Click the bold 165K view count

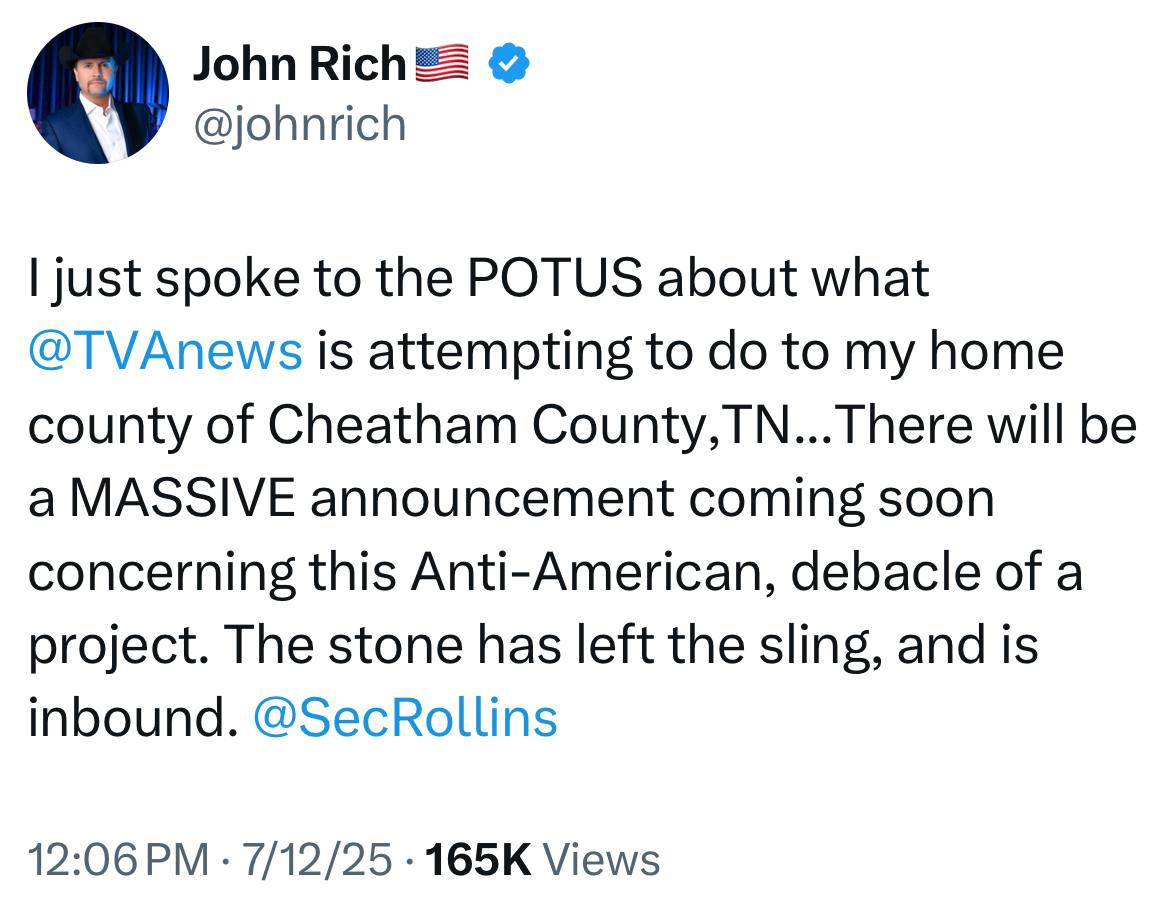click(x=478, y=859)
